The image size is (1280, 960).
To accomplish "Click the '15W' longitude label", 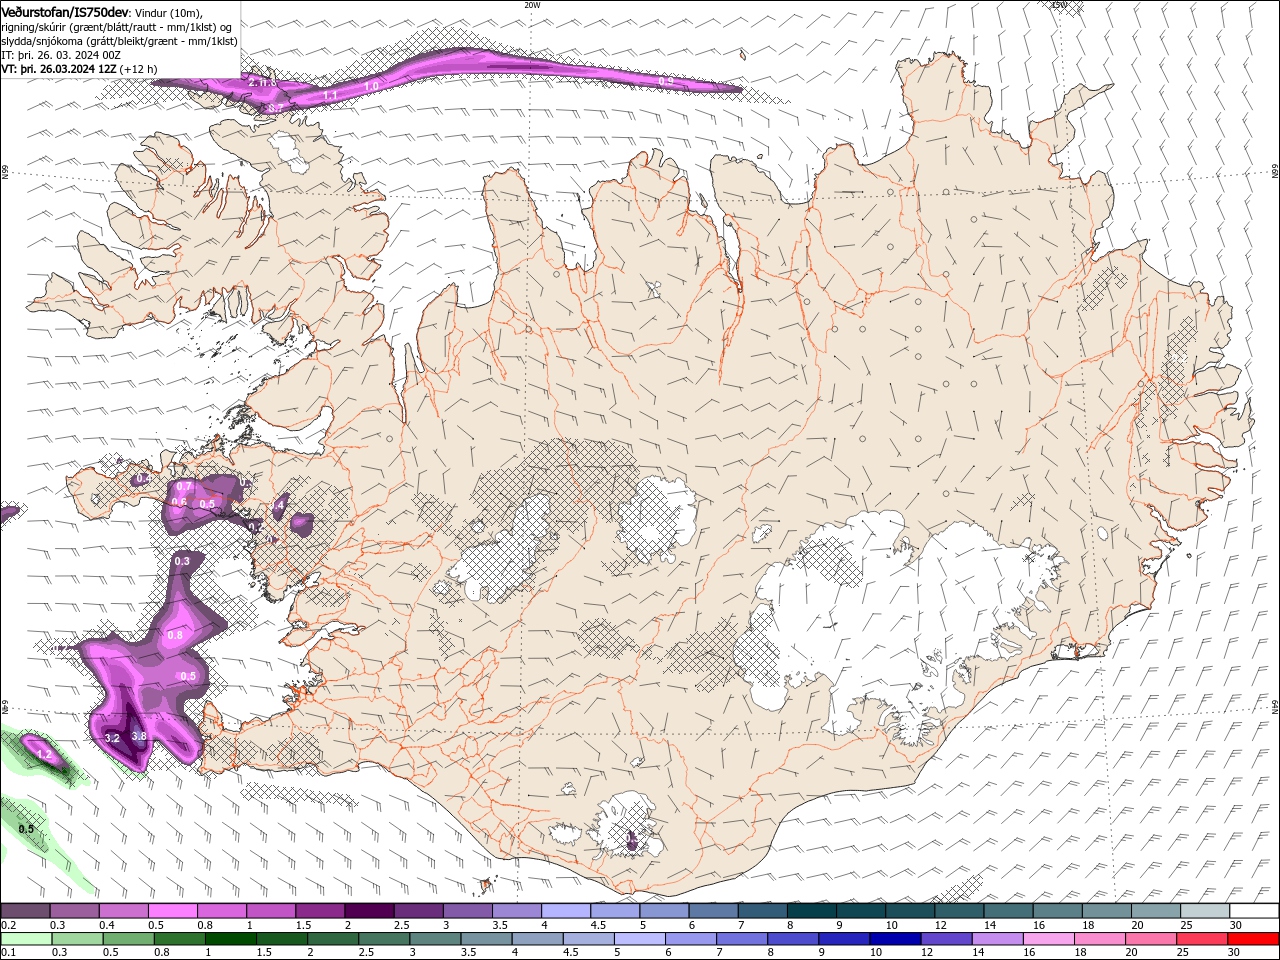I will coord(1058,4).
